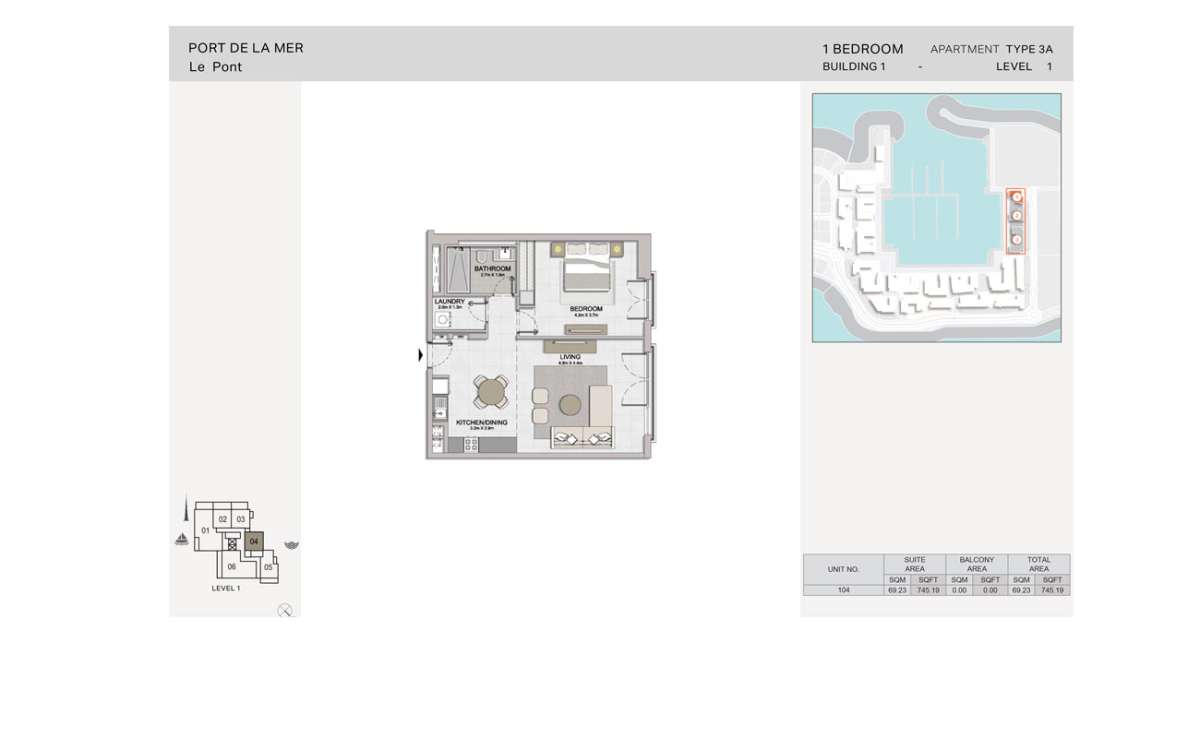Image resolution: width=1200 pixels, height=738 pixels.
Task: Click the Burj Khalifa tower icon
Action: pos(185,513)
